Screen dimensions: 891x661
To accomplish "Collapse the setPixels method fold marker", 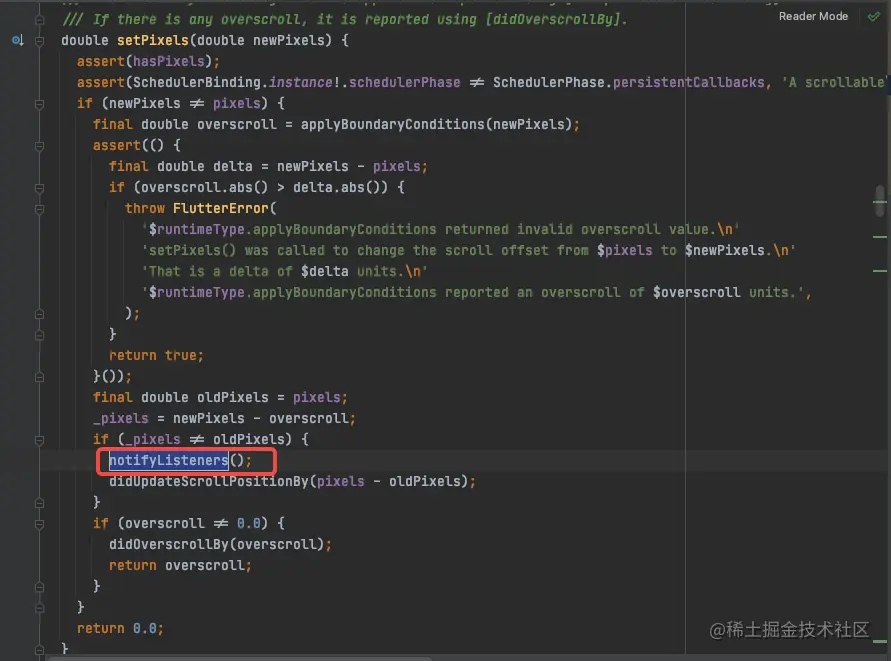I will pos(39,41).
